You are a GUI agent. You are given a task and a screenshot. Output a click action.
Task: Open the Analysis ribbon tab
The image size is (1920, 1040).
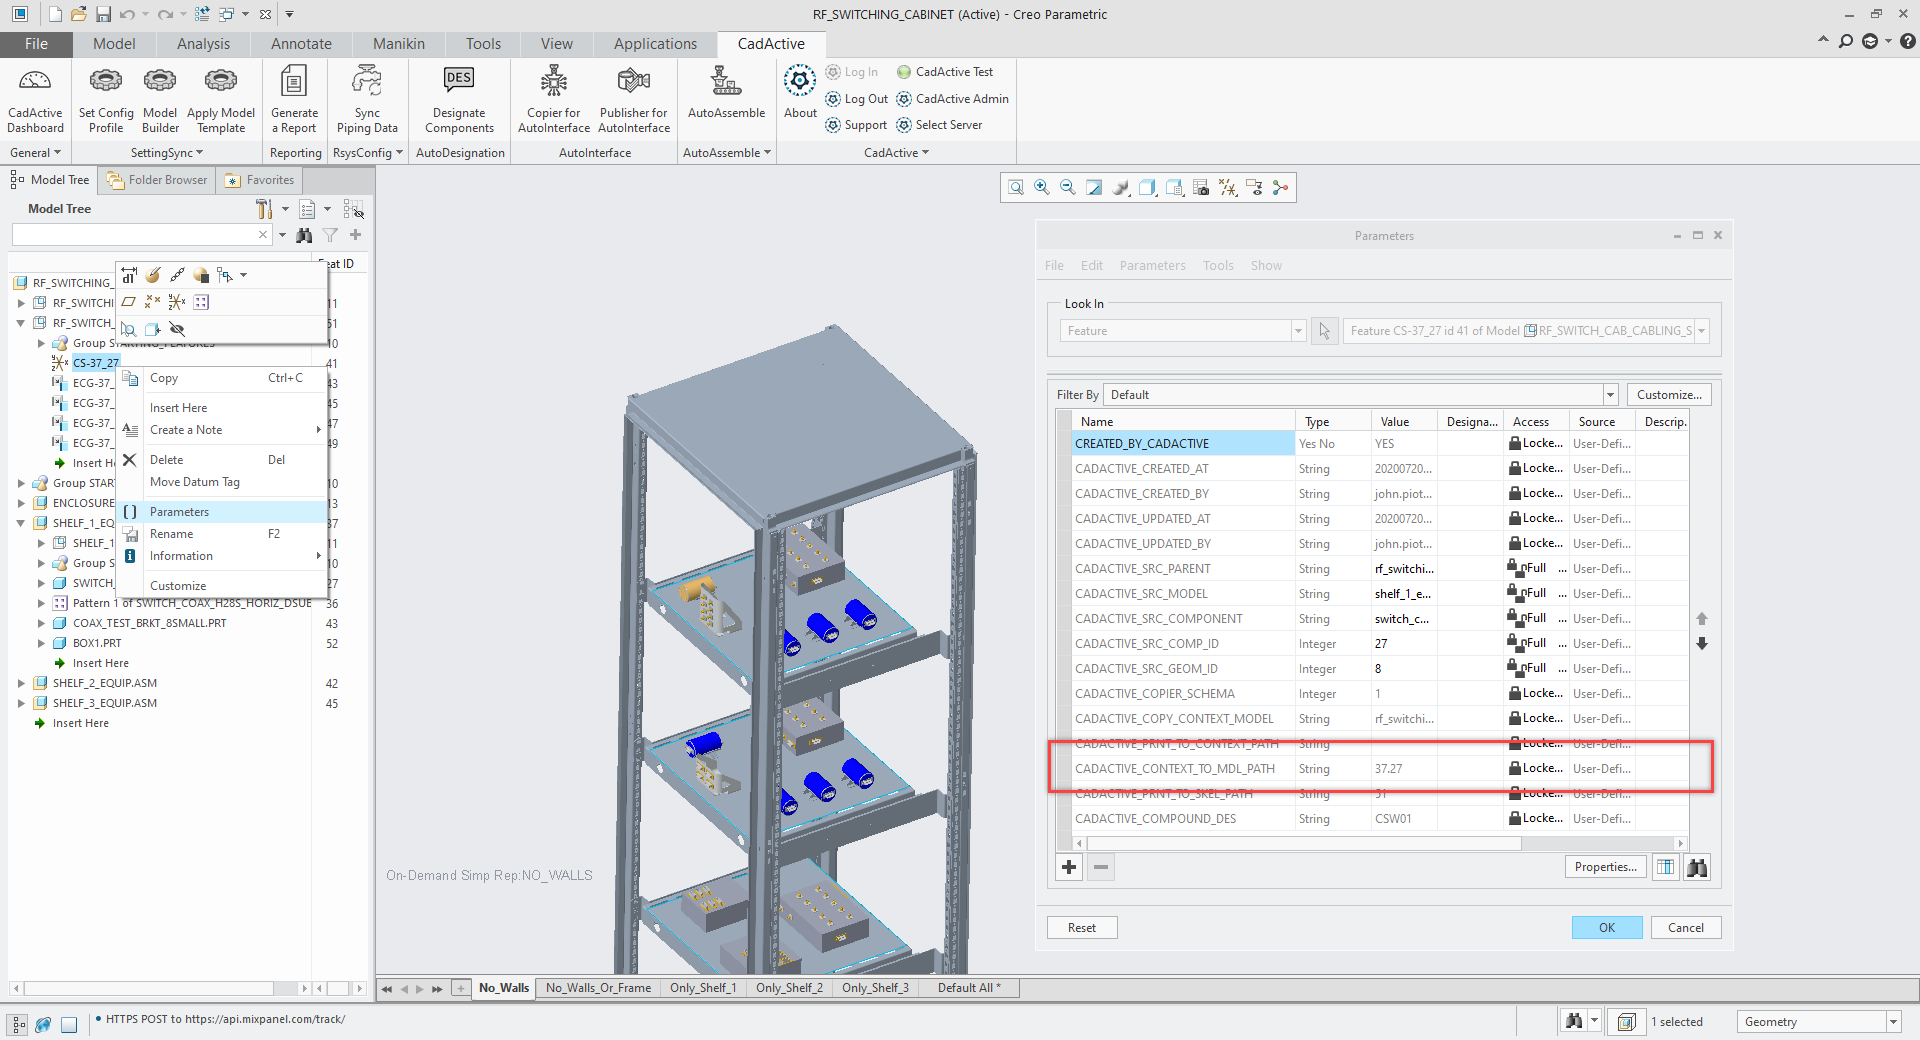(x=203, y=44)
